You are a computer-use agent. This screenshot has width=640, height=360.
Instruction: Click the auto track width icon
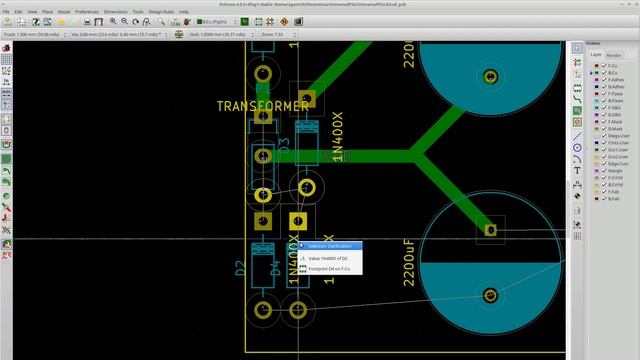pos(179,35)
